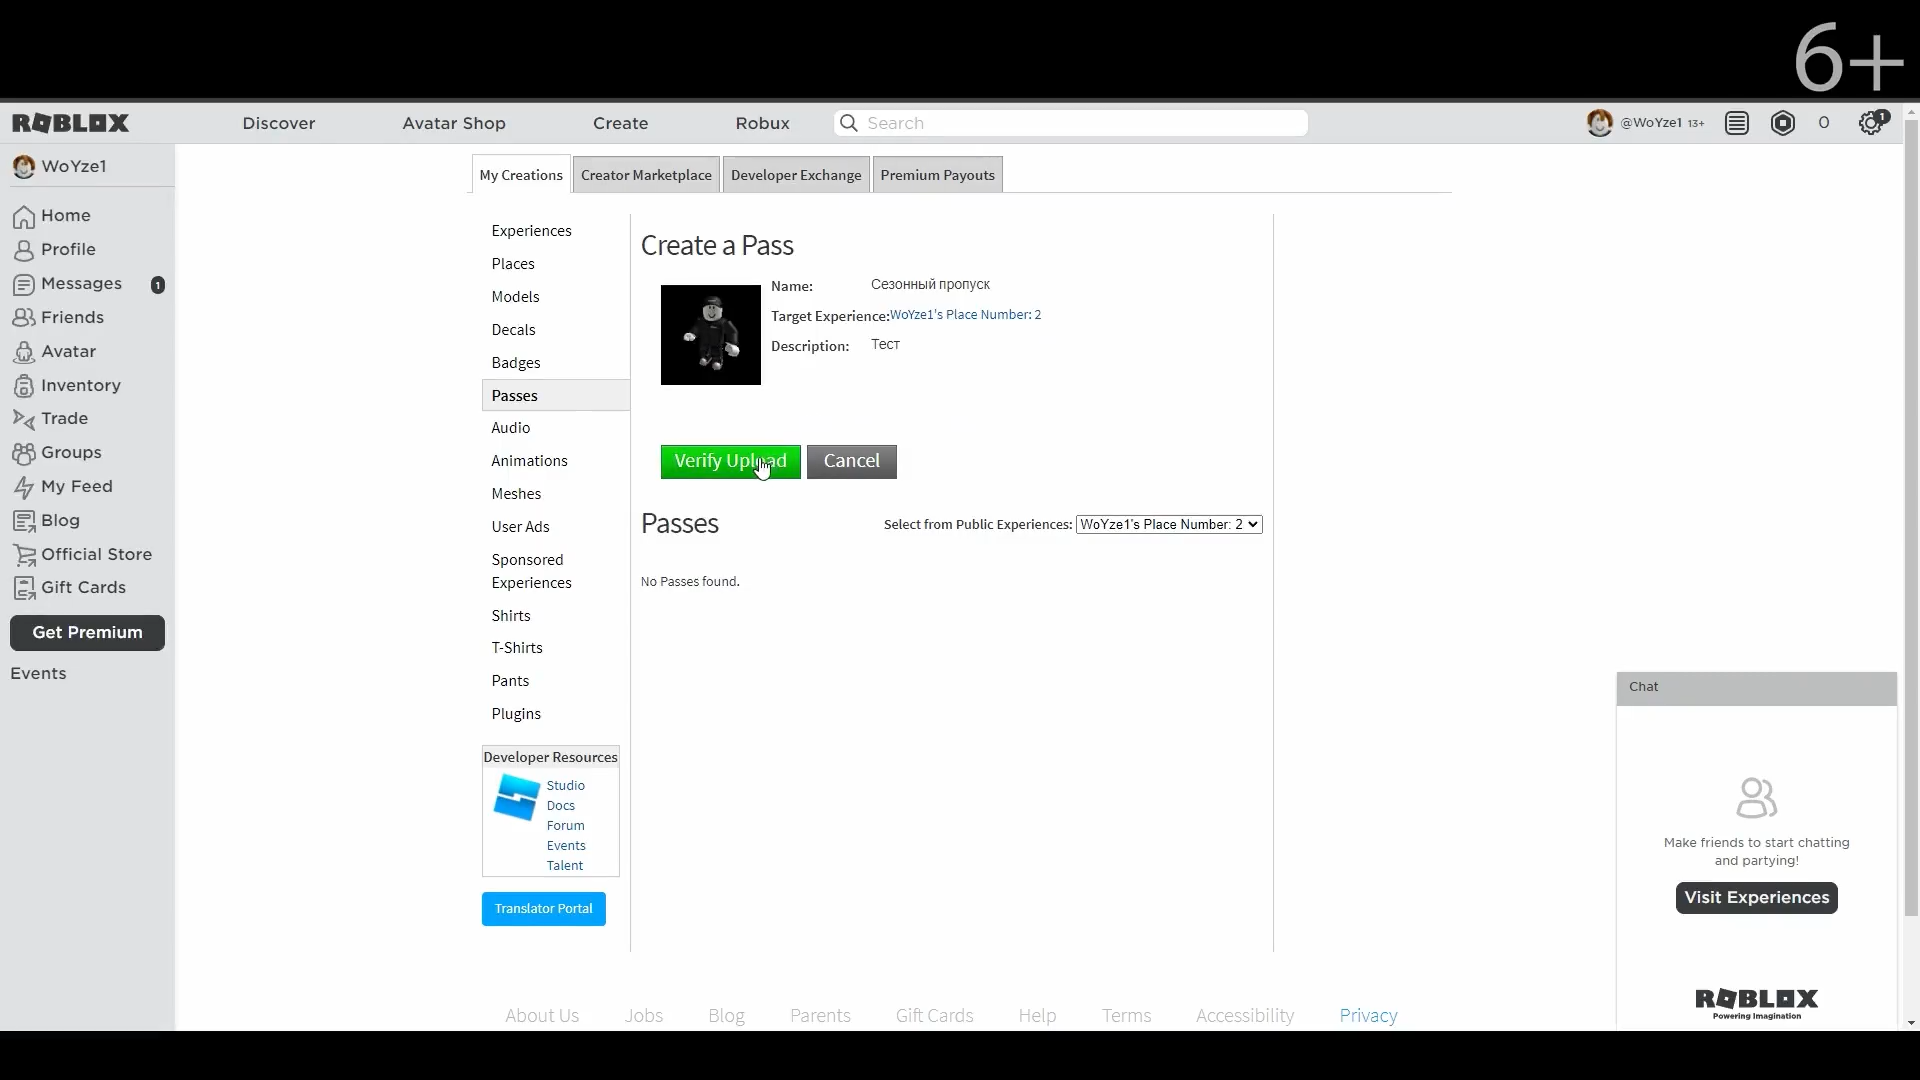Select Badges in creations list
Image resolution: width=1920 pixels, height=1080 pixels.
[x=516, y=363]
